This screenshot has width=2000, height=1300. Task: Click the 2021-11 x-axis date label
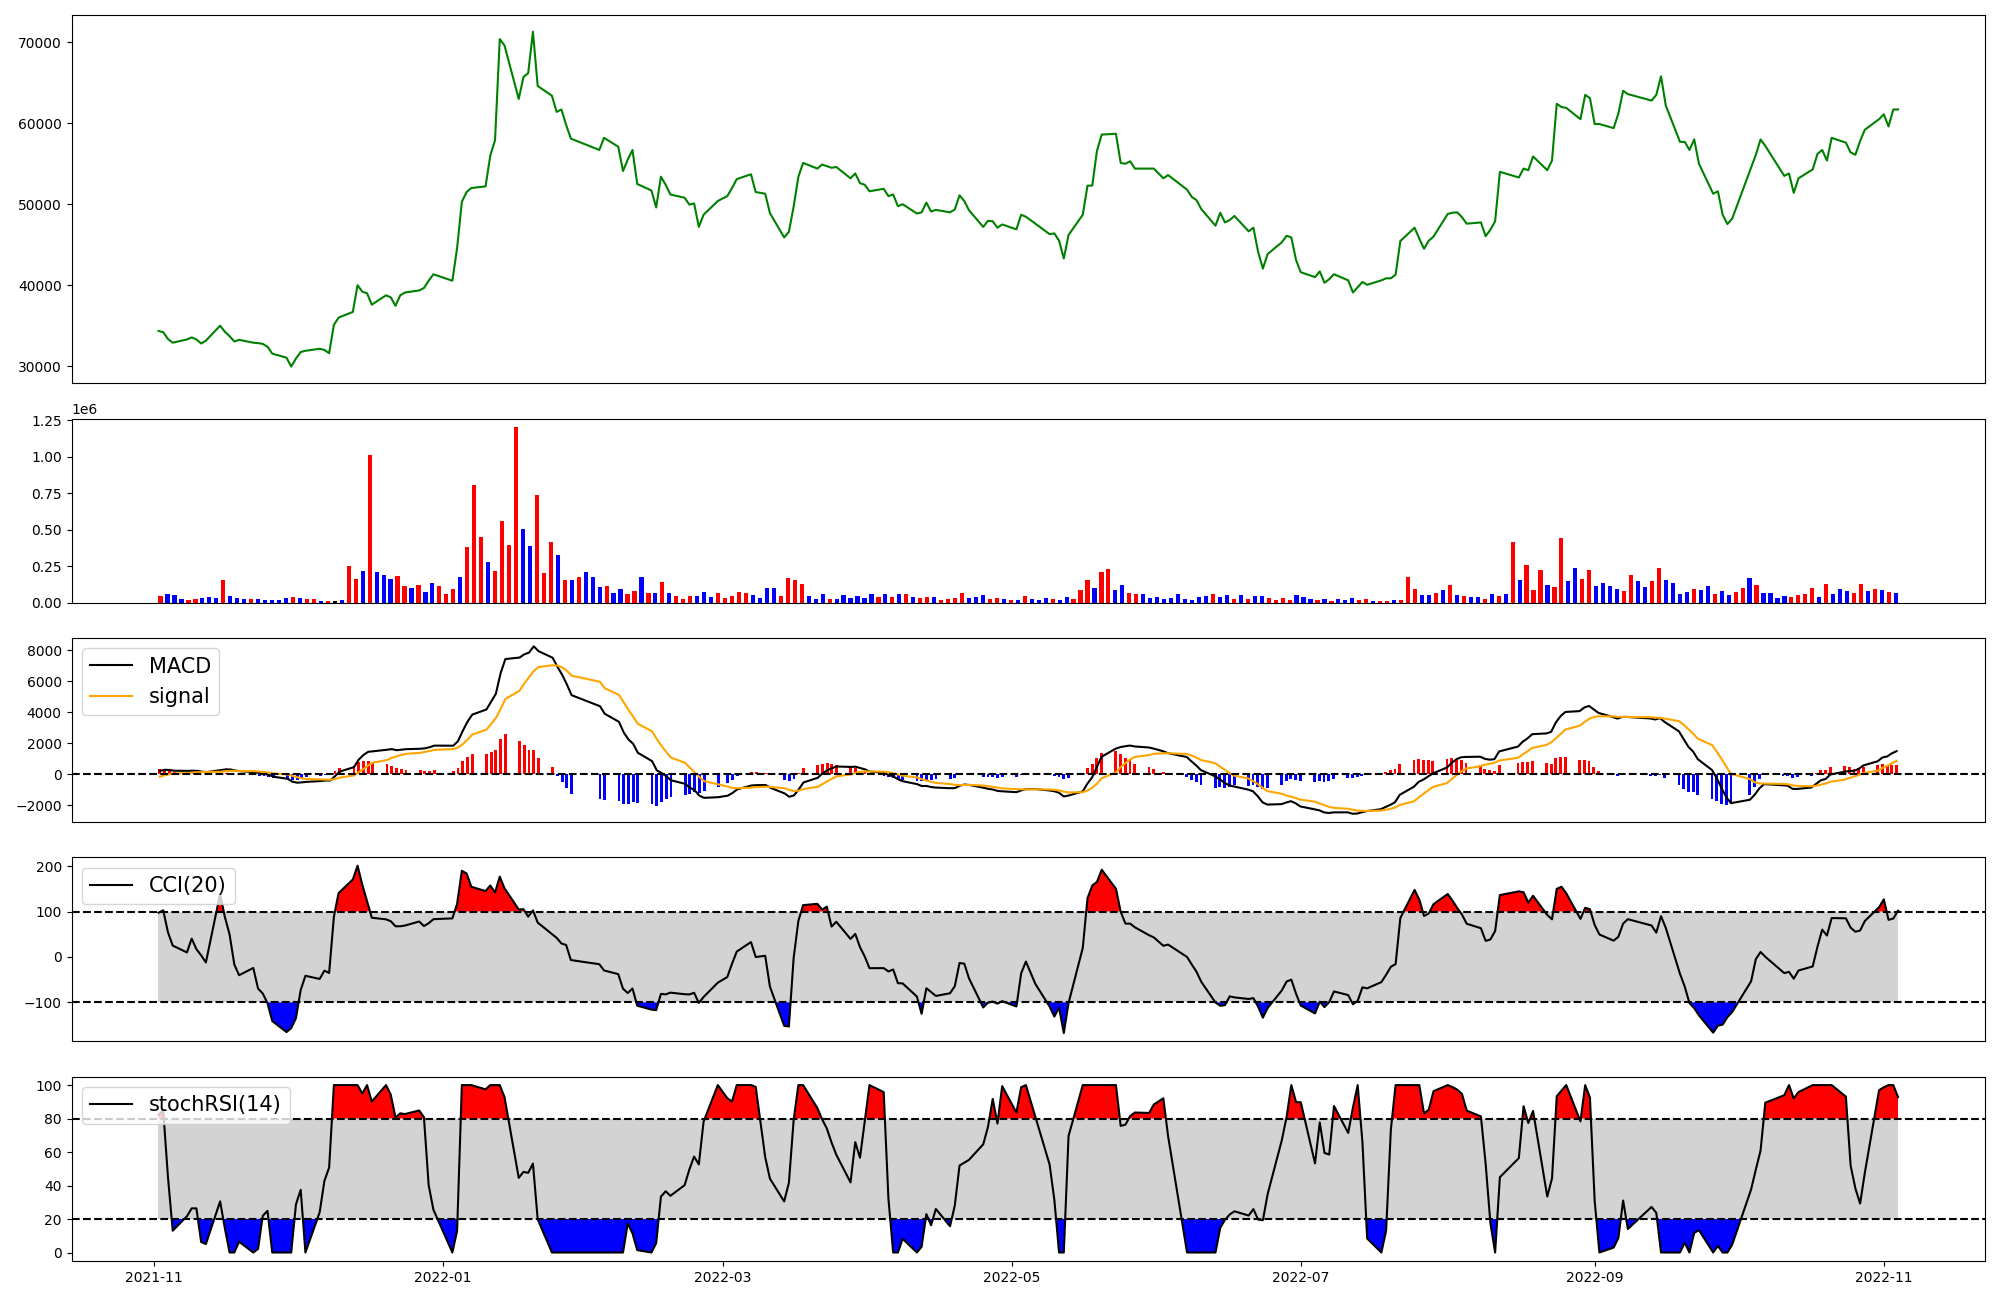click(x=154, y=1277)
